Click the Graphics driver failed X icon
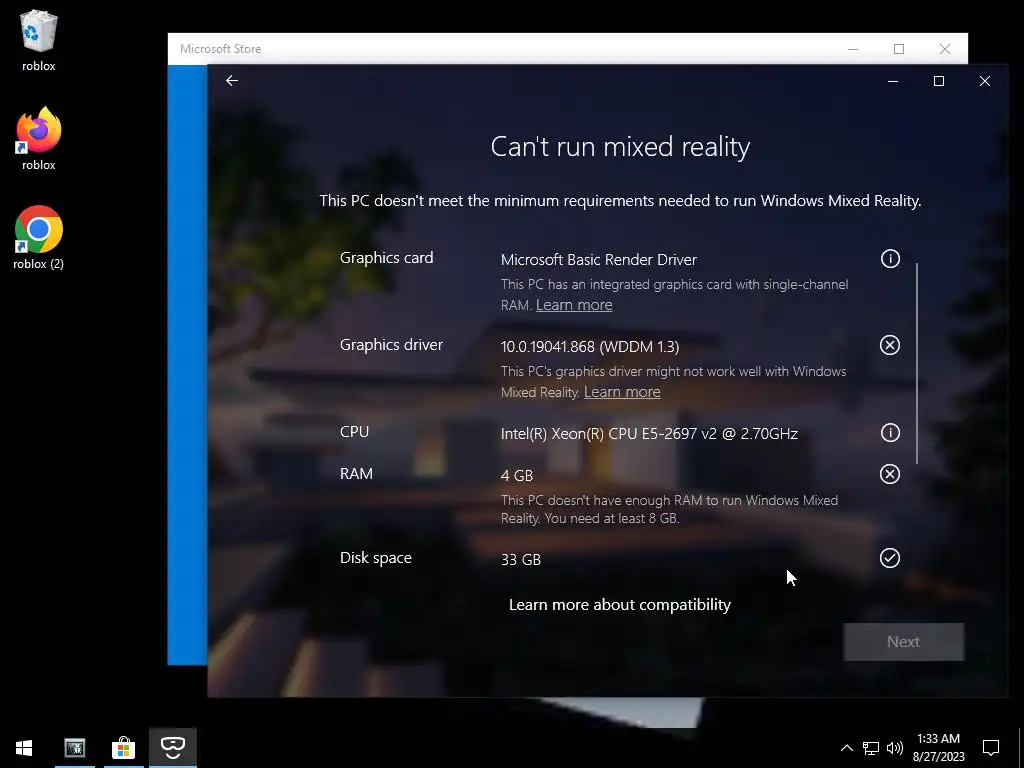Image resolution: width=1024 pixels, height=768 pixels. click(x=889, y=345)
